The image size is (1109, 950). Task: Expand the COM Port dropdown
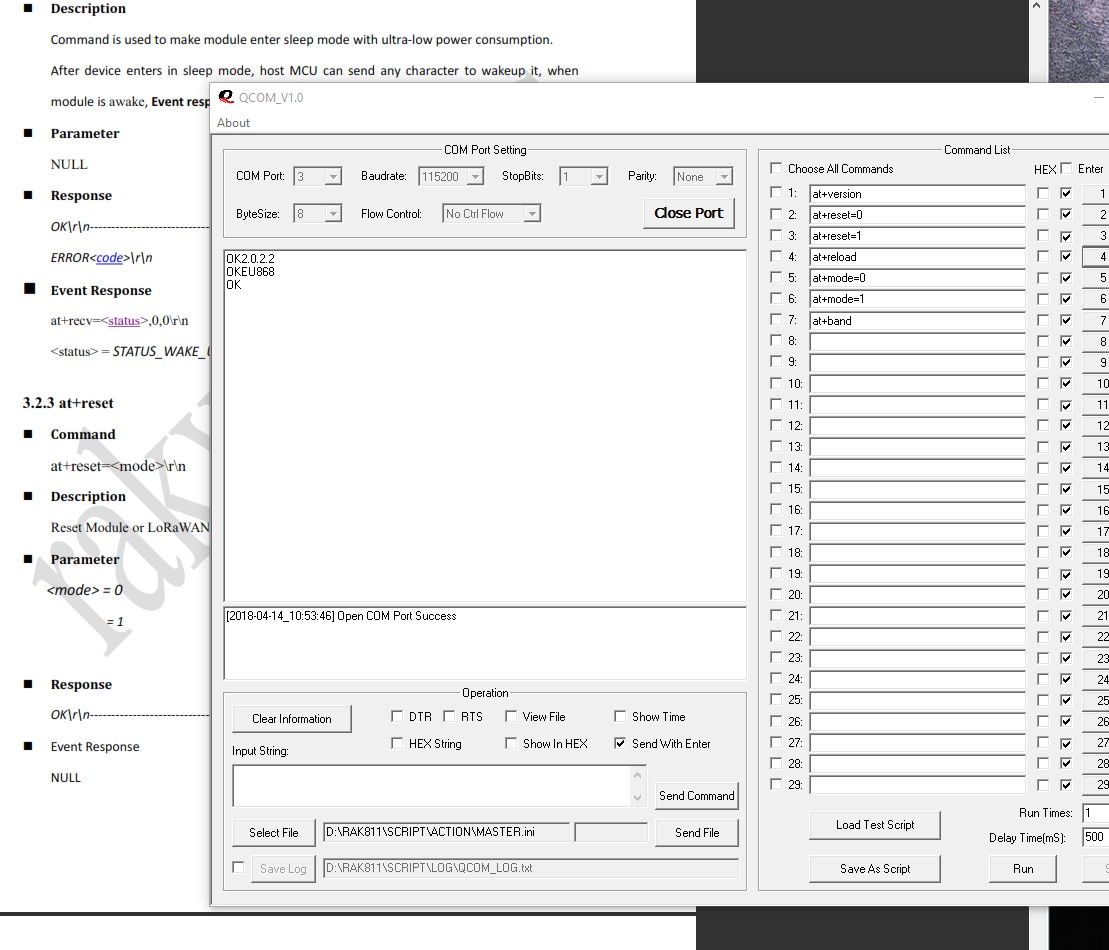click(x=333, y=177)
